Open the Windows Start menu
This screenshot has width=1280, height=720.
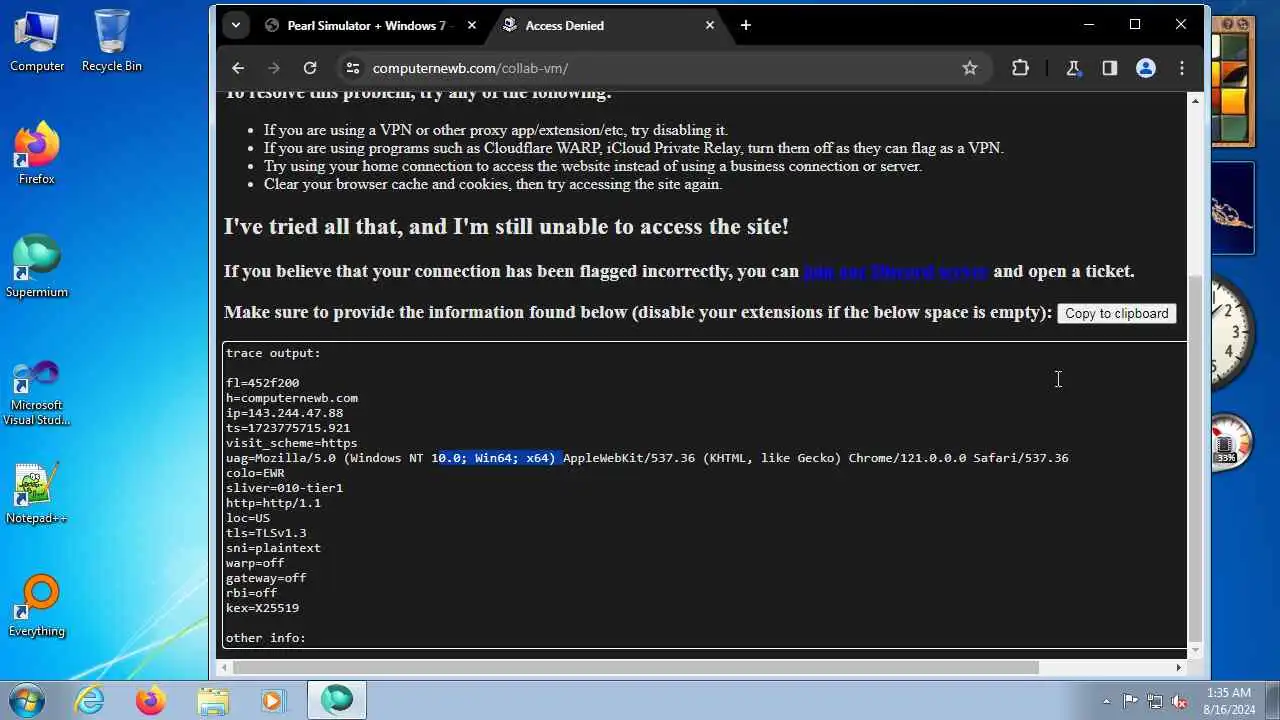(27, 700)
